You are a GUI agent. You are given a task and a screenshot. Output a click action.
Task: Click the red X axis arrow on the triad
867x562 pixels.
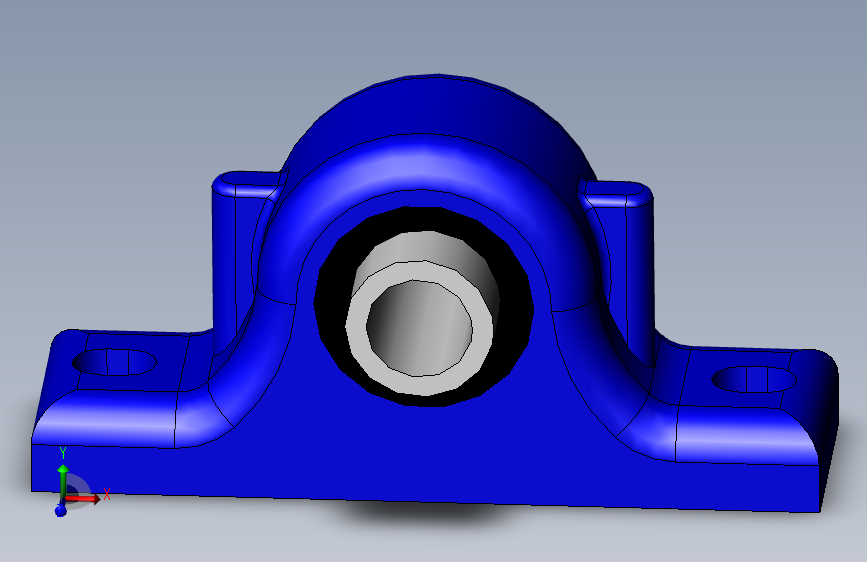click(83, 498)
